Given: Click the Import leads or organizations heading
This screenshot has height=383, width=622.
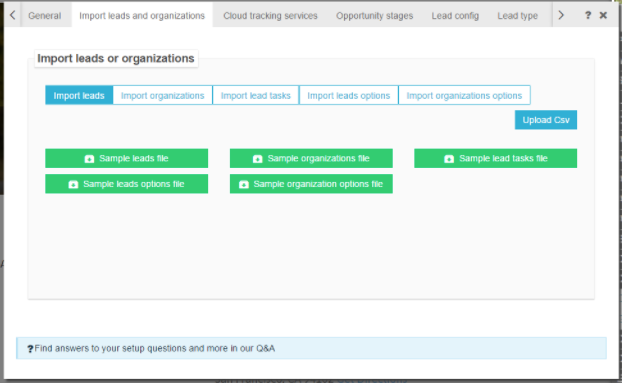Looking at the screenshot, I should pyautogui.click(x=116, y=58).
